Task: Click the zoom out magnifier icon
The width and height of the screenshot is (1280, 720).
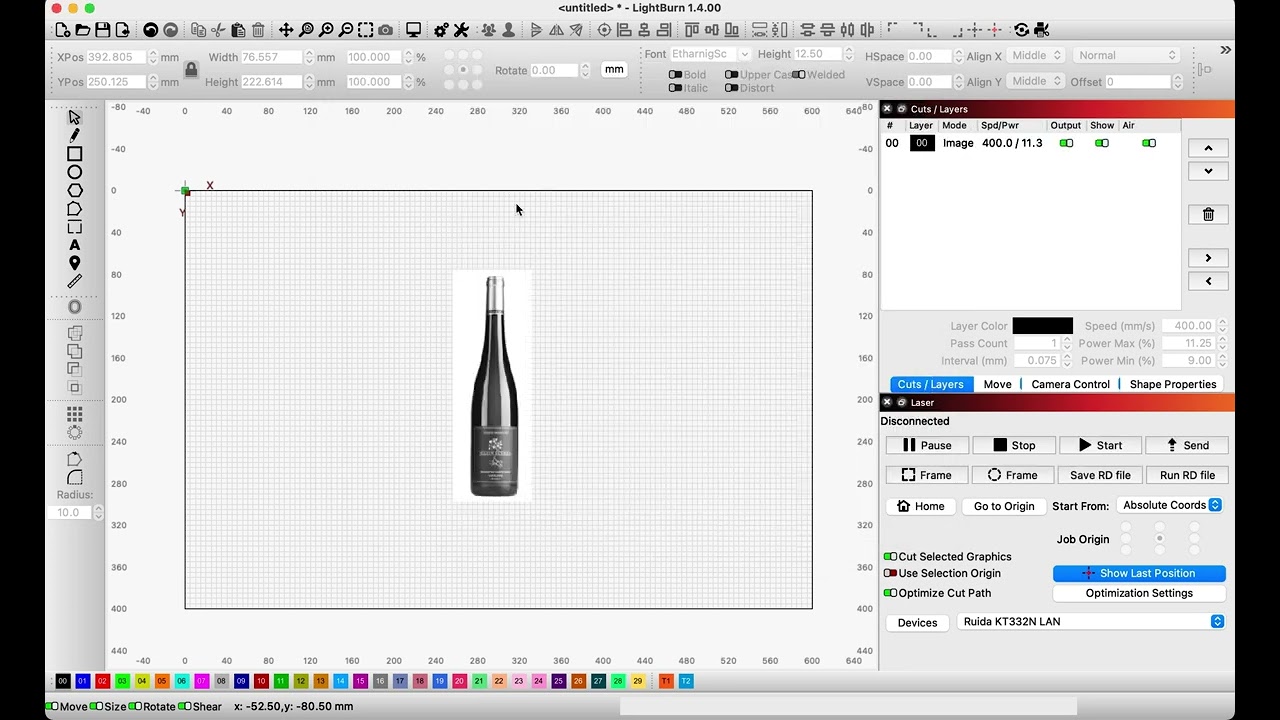Action: [x=346, y=30]
